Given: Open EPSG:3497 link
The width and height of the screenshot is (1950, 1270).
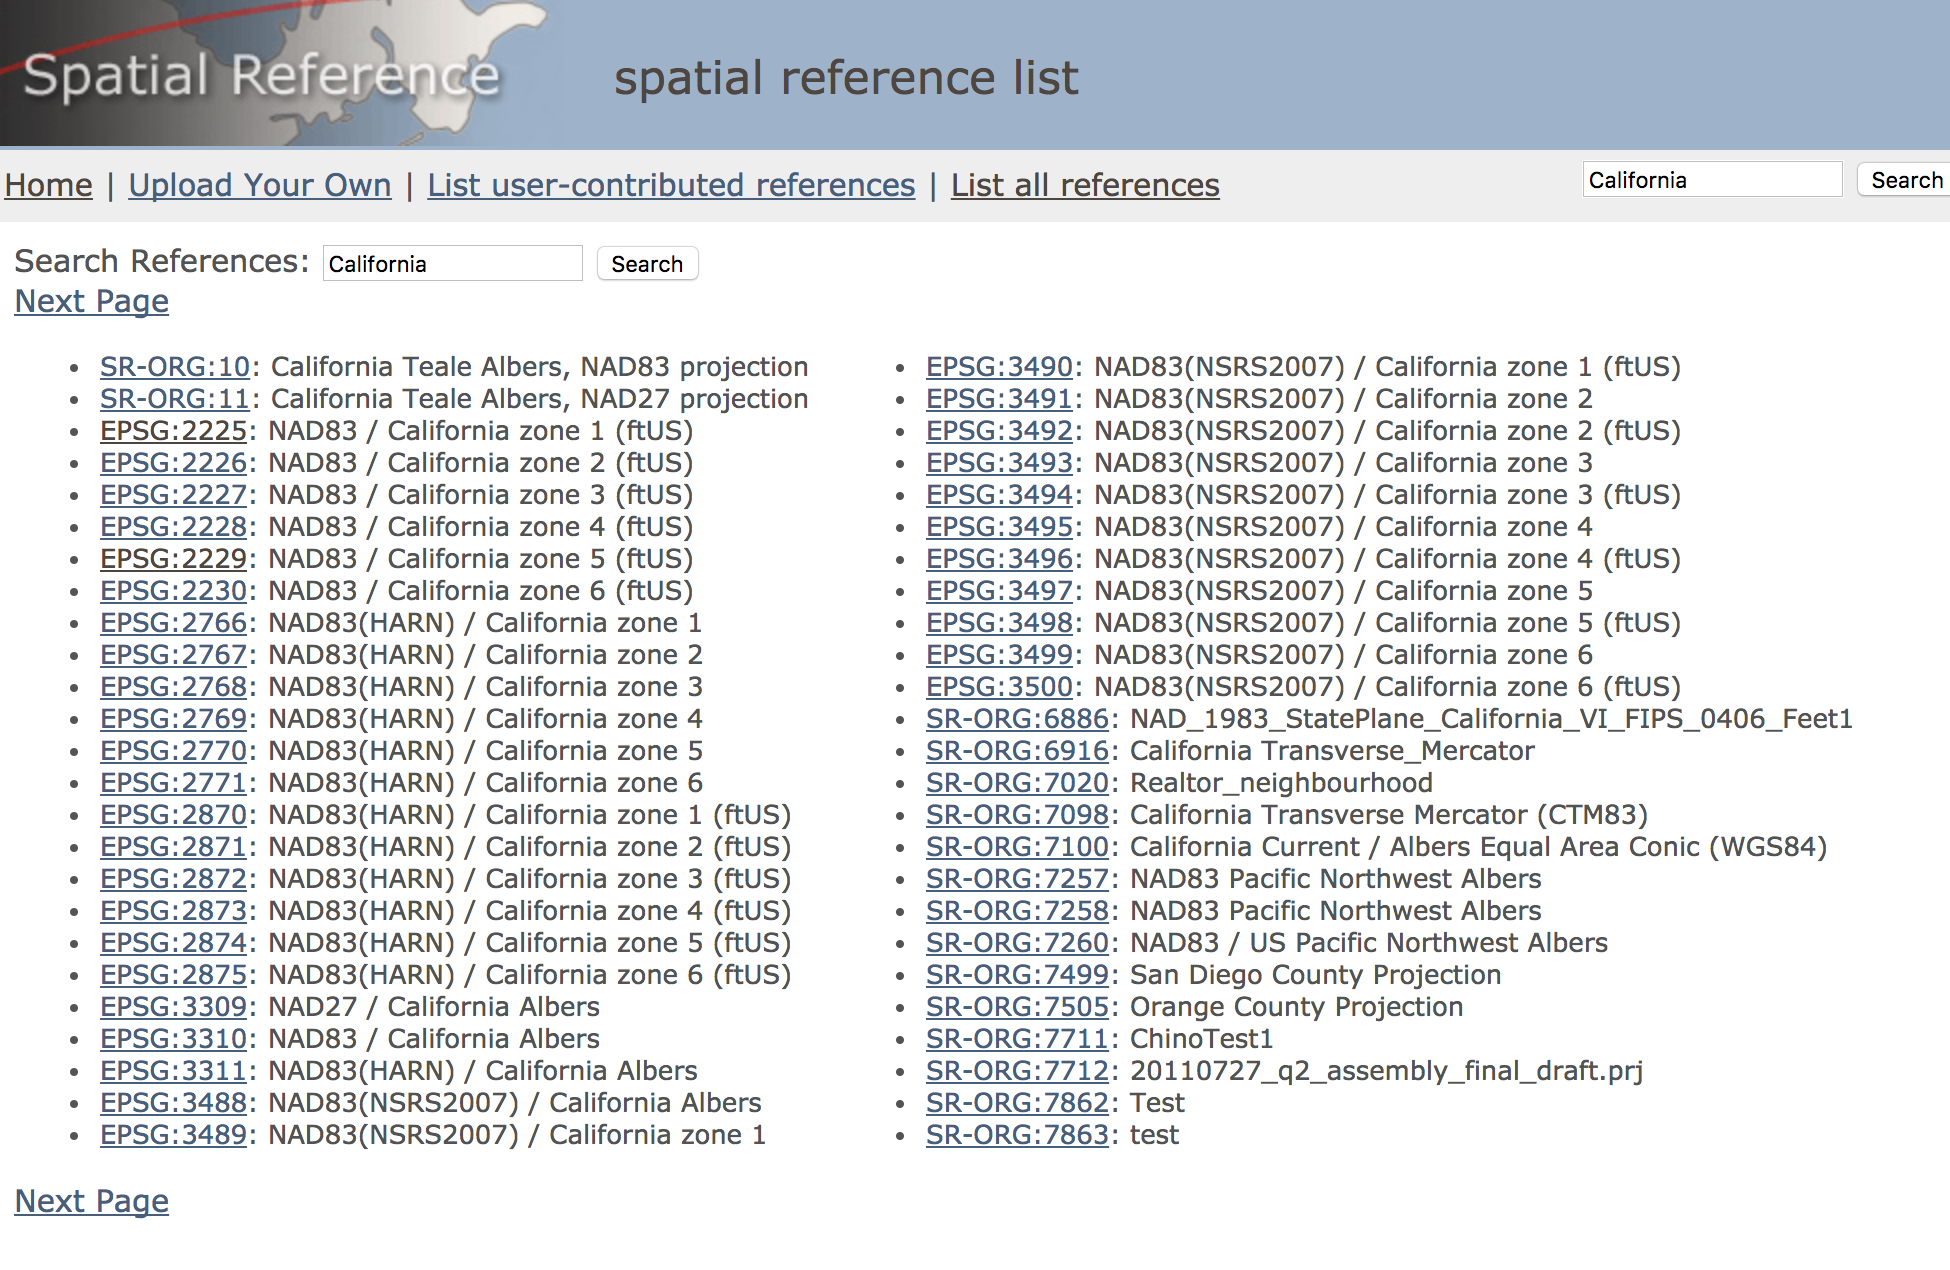Looking at the screenshot, I should click(1000, 591).
